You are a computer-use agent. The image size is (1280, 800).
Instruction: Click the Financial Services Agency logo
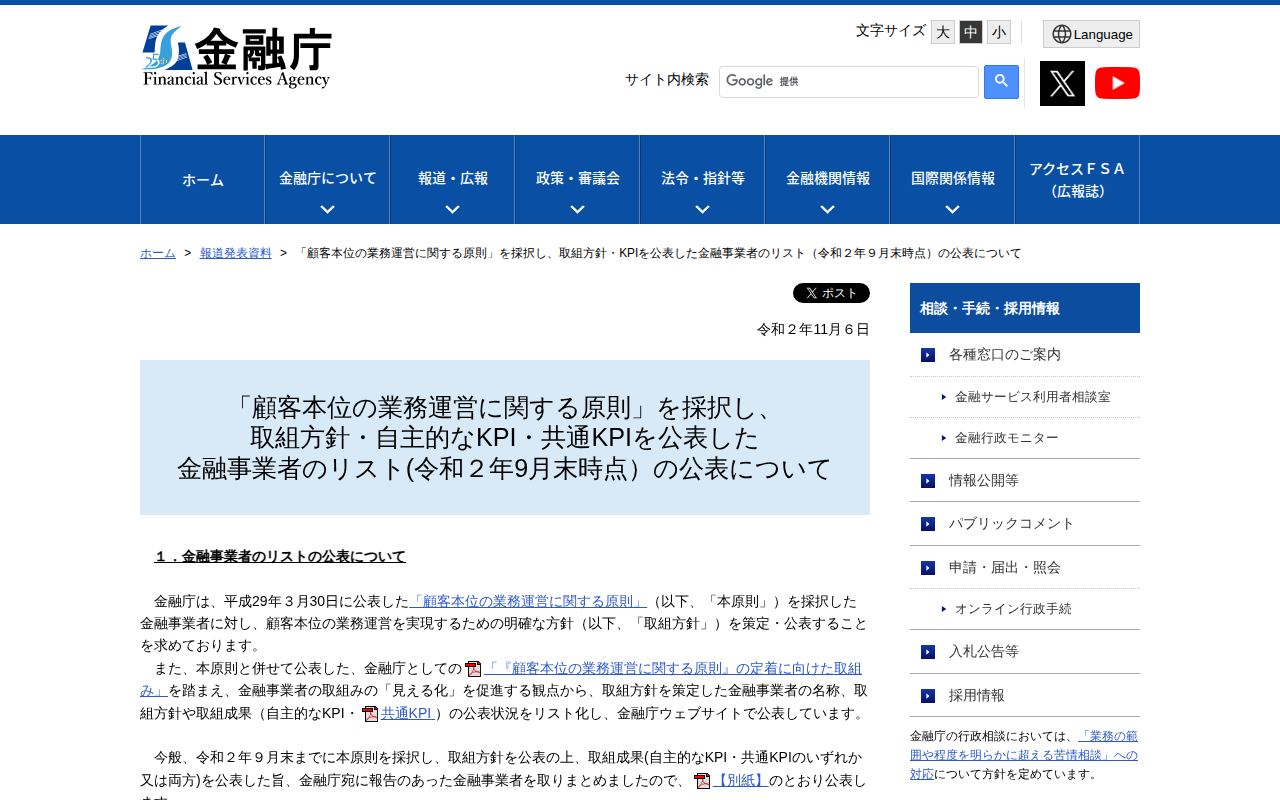point(237,58)
